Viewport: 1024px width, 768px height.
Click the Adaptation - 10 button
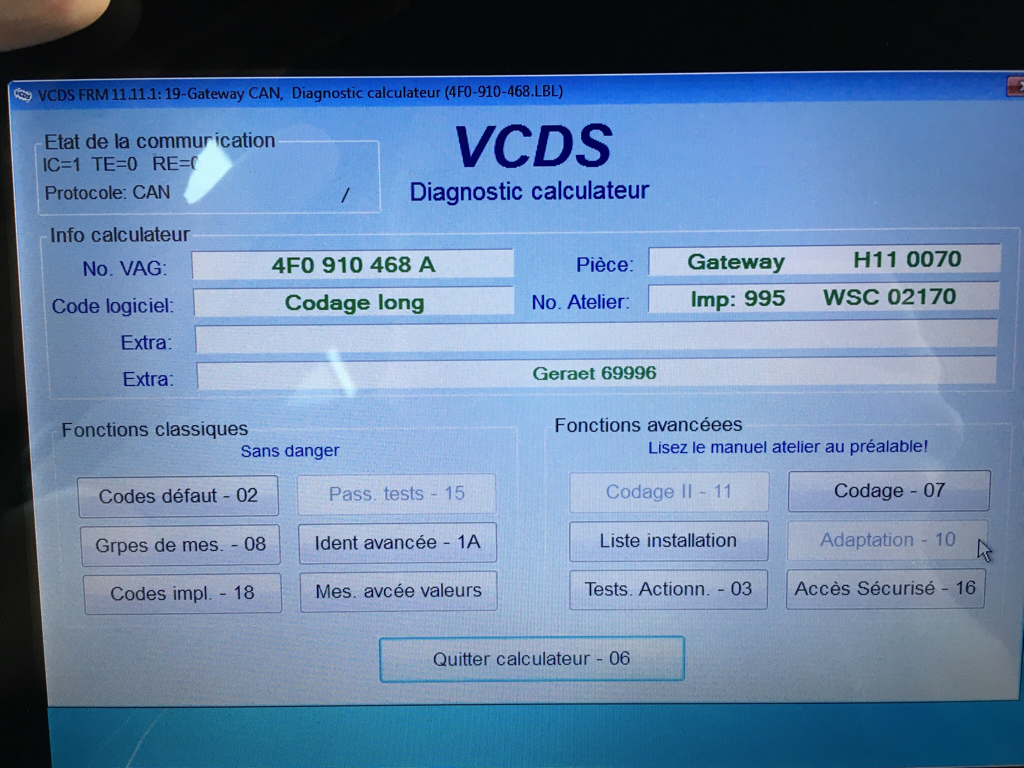888,540
